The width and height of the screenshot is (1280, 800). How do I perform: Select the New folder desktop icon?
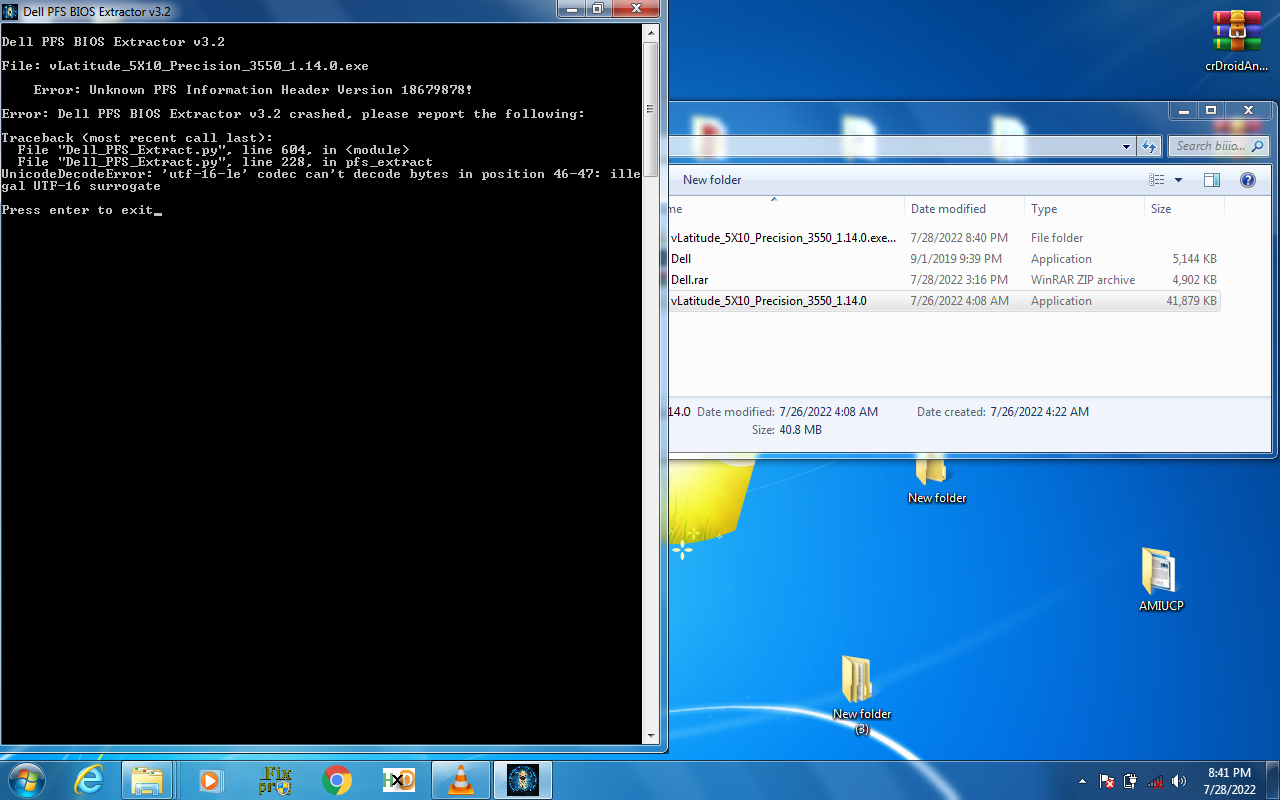click(x=937, y=480)
